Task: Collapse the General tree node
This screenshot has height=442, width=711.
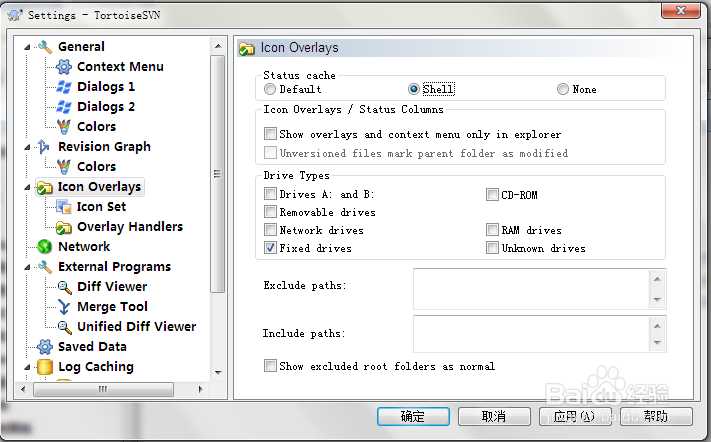Action: point(27,47)
